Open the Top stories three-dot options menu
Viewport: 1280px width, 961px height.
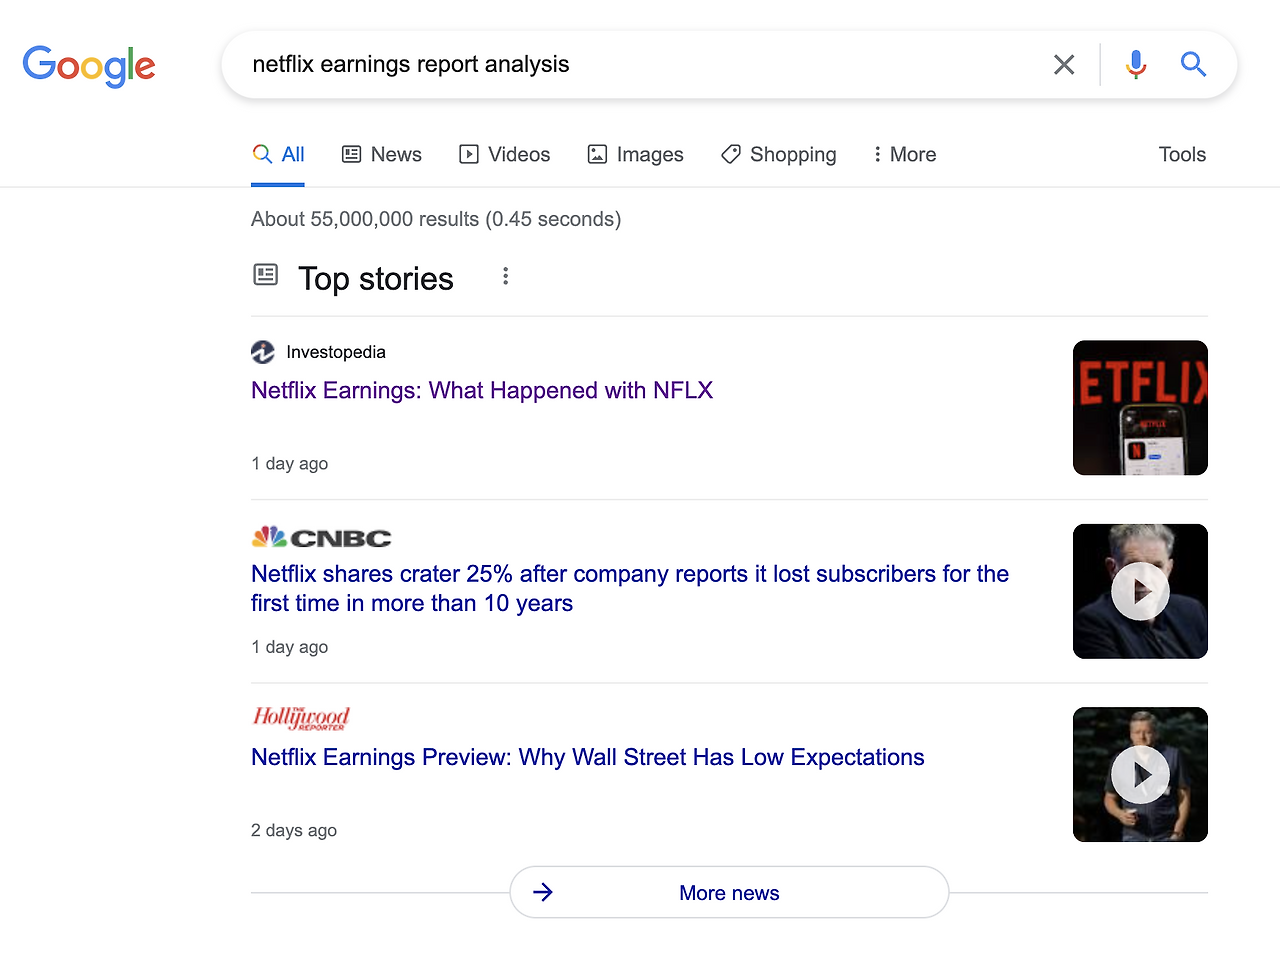coord(506,276)
